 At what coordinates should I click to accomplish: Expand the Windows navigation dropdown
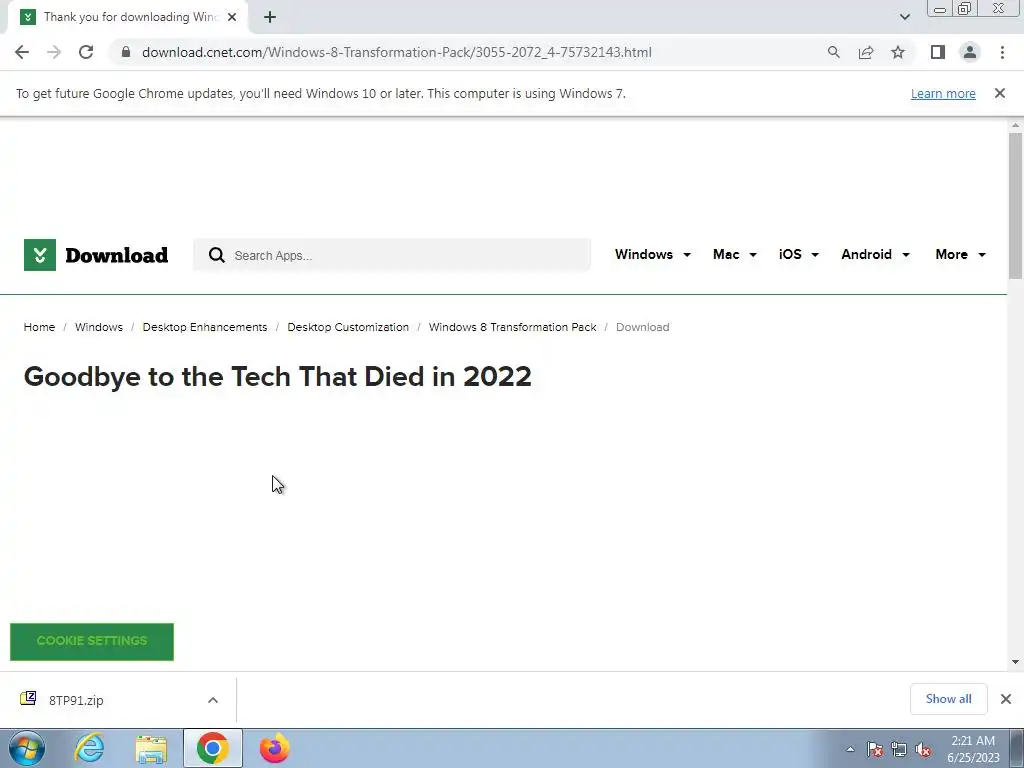(652, 255)
